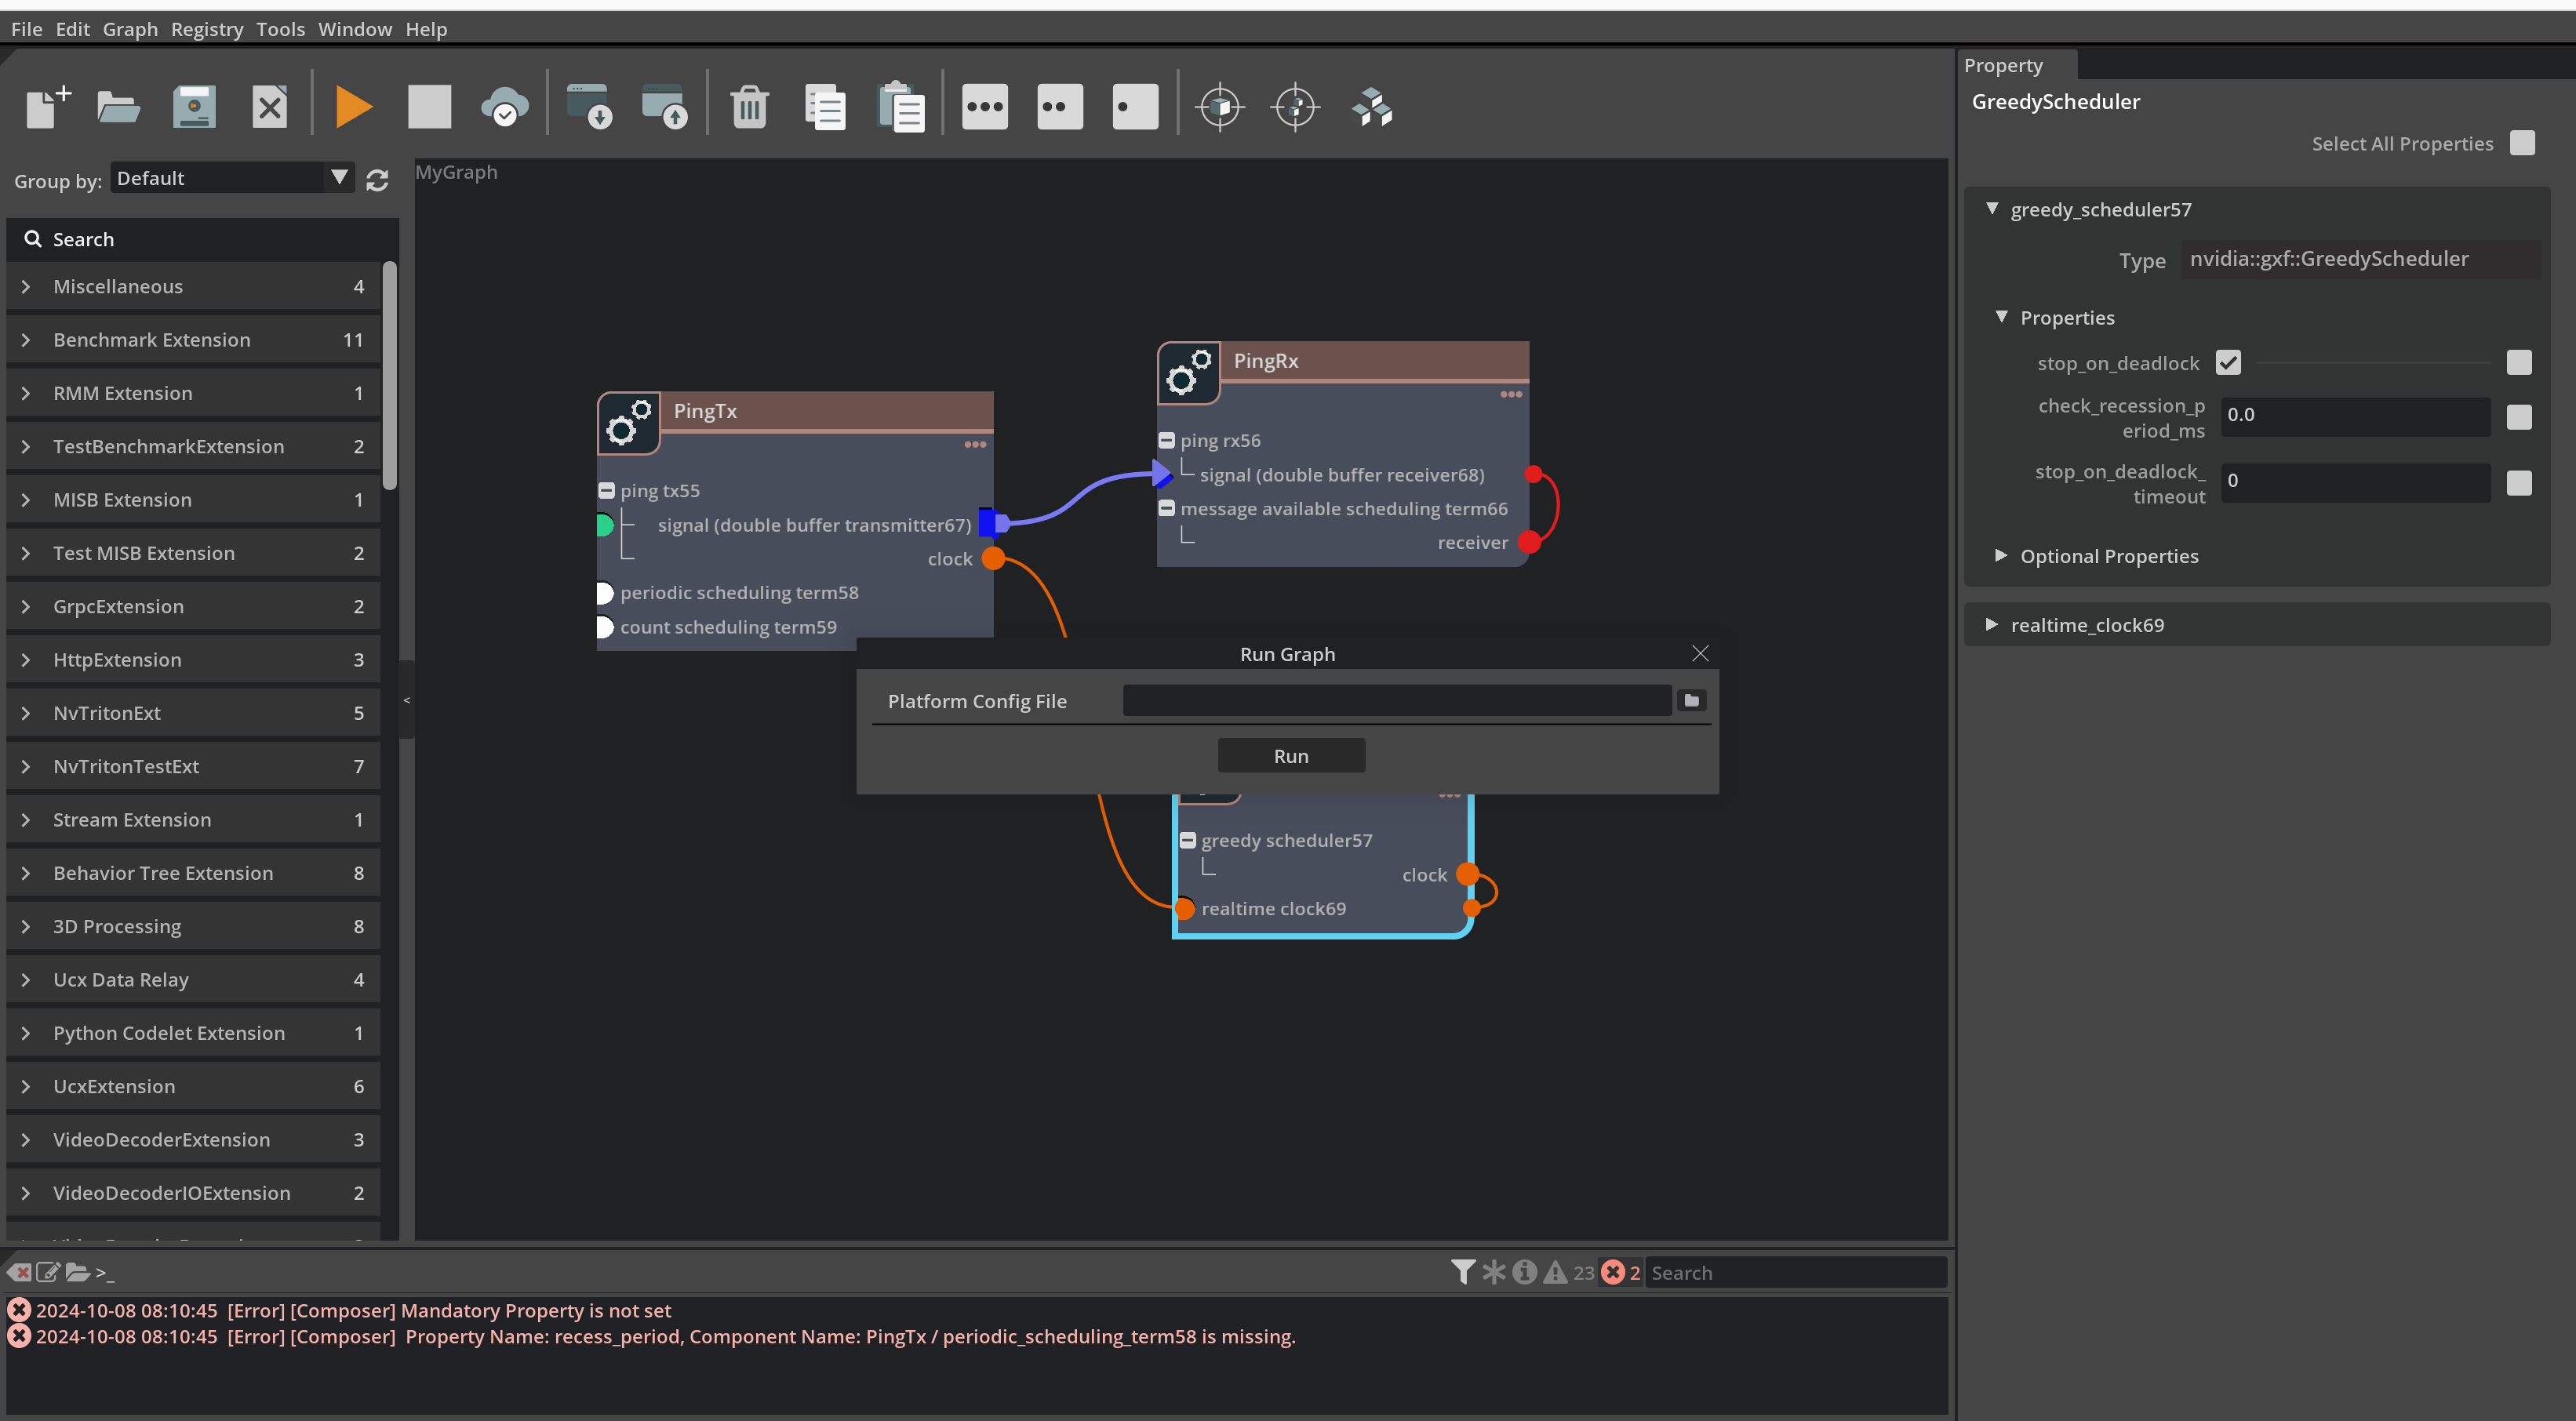Image resolution: width=2576 pixels, height=1421 pixels.
Task: Collapse the ping tx55 component
Action: (x=606, y=490)
